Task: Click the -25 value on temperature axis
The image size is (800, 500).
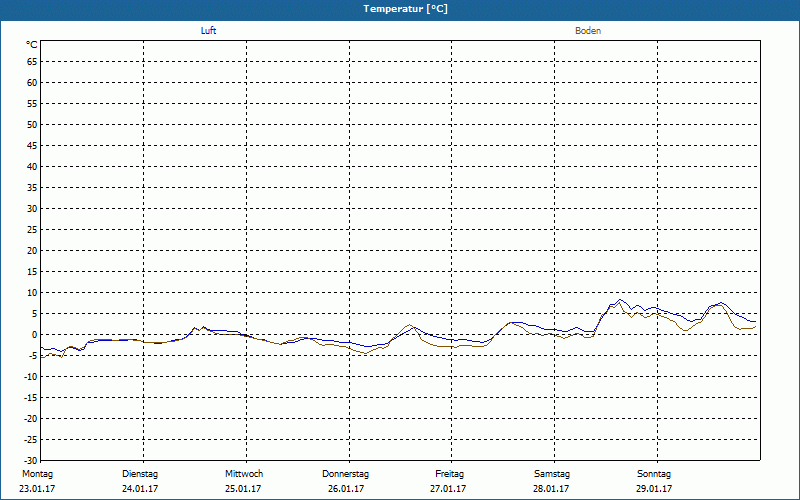Action: (31, 440)
